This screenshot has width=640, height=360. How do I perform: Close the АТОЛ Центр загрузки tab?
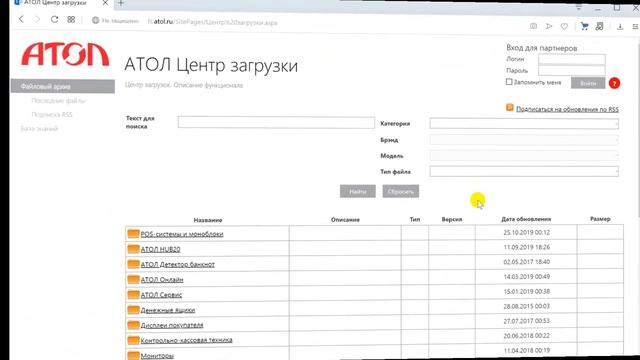[x=105, y=3]
